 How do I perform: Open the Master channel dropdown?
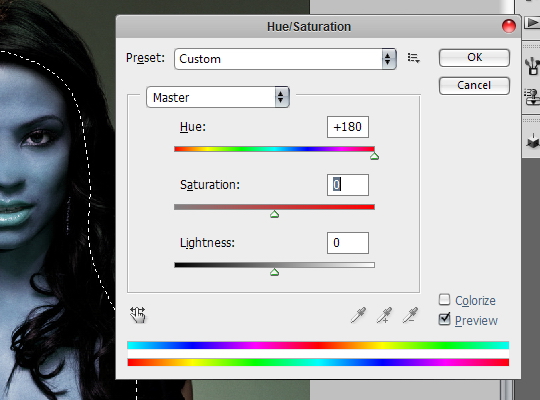click(218, 97)
